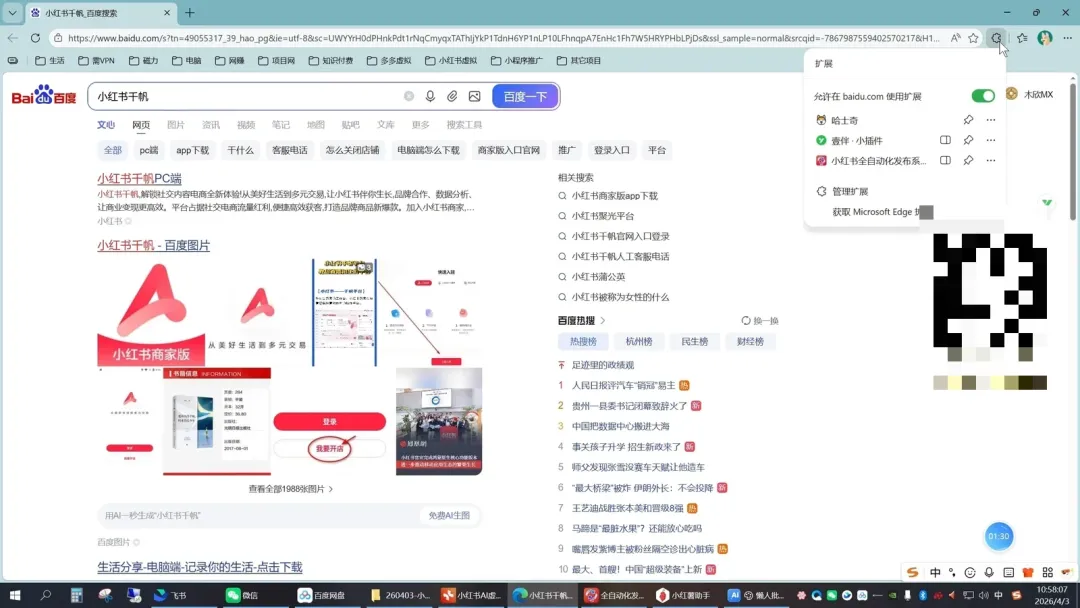Image resolution: width=1080 pixels, height=608 pixels.
Task: Switch to the 视频 search tab
Action: tap(246, 125)
